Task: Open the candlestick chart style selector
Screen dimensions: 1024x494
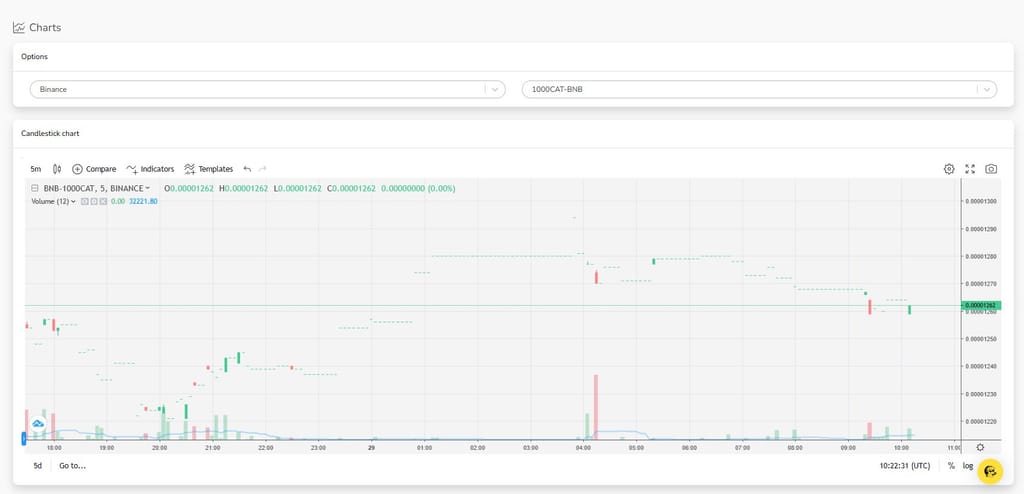Action: tap(57, 169)
